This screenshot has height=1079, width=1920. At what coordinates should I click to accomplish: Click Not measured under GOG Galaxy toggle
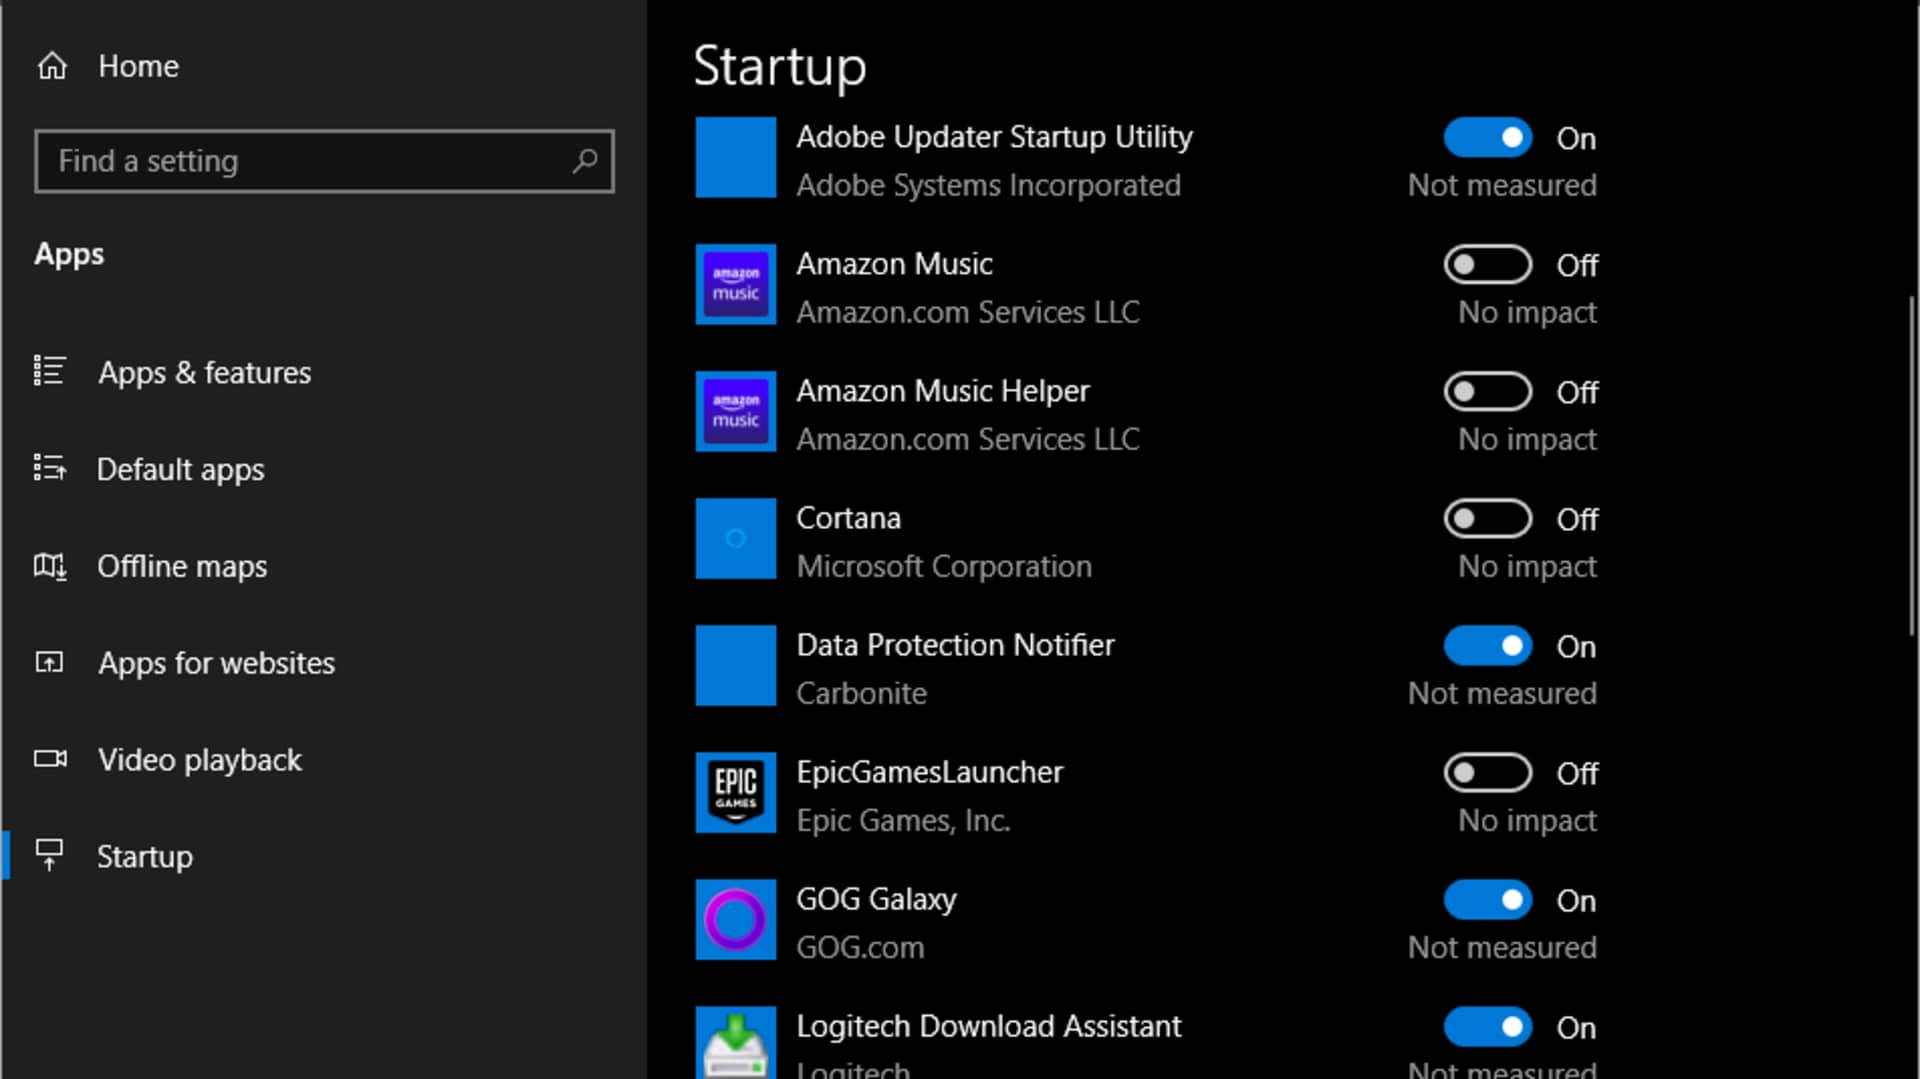click(x=1502, y=947)
